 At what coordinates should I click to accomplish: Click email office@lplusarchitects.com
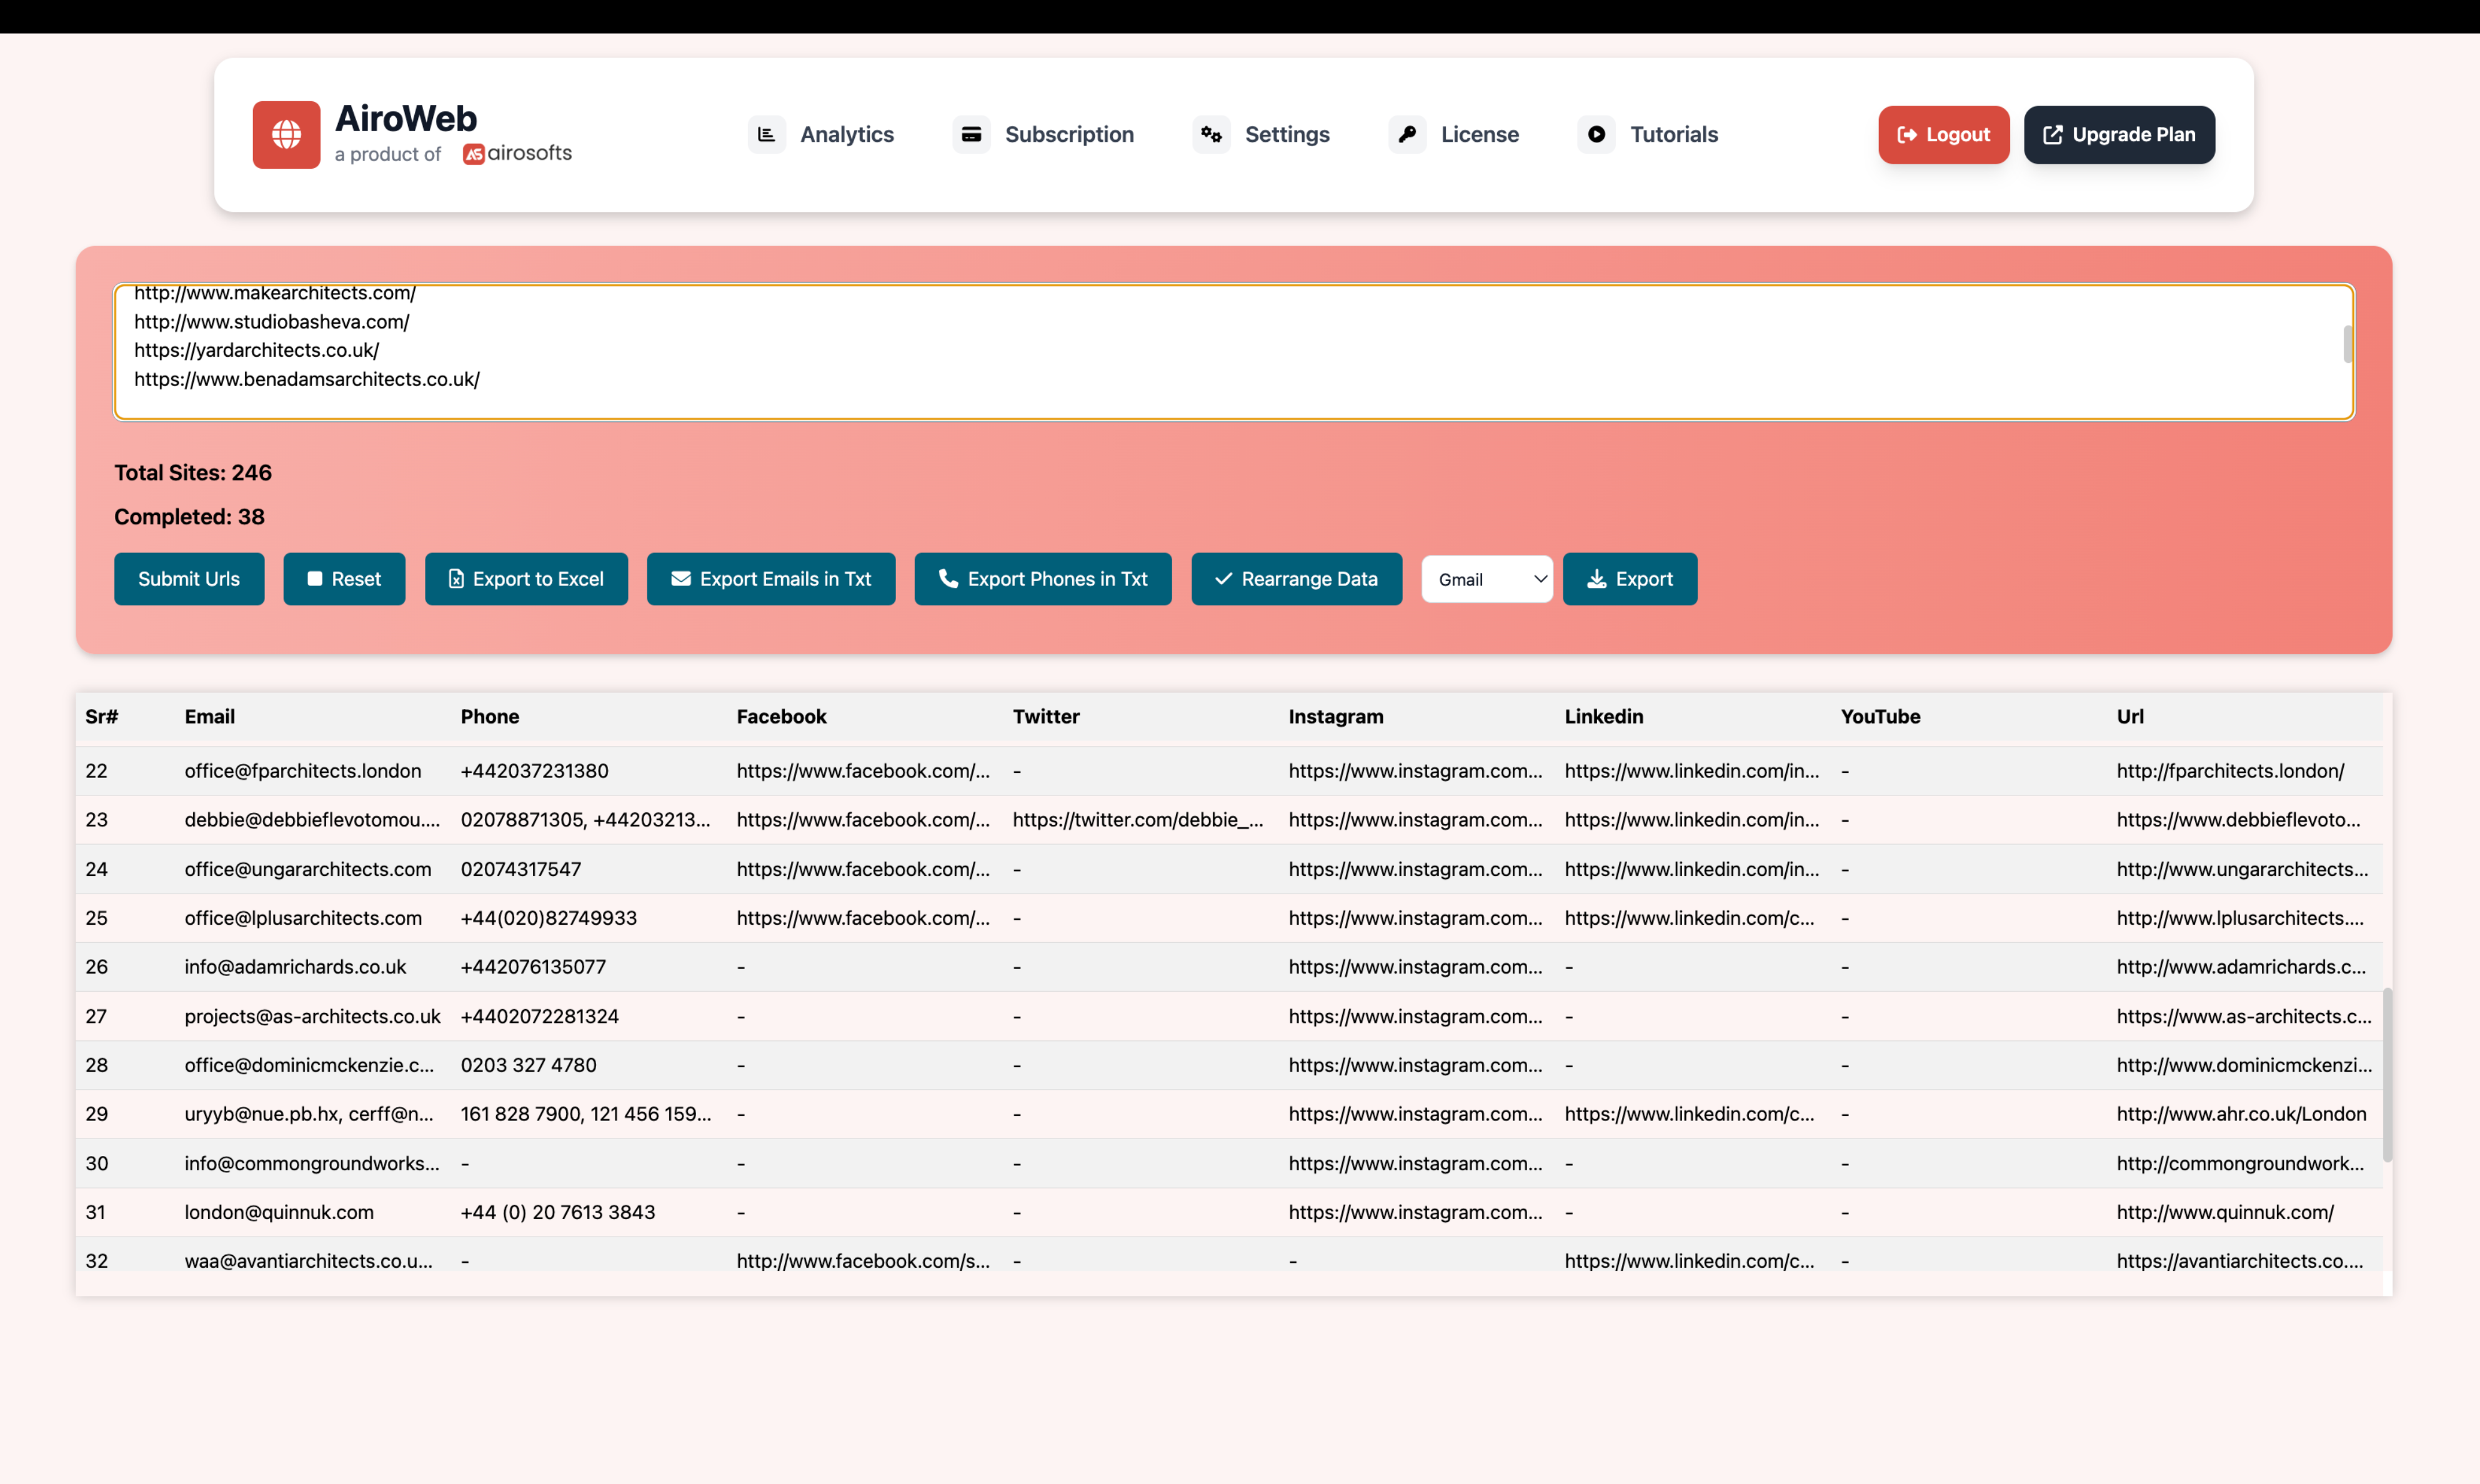coord(303,918)
